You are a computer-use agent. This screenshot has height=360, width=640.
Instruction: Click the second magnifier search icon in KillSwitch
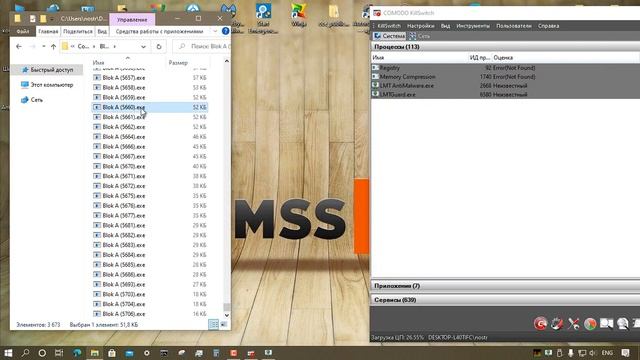[623, 323]
